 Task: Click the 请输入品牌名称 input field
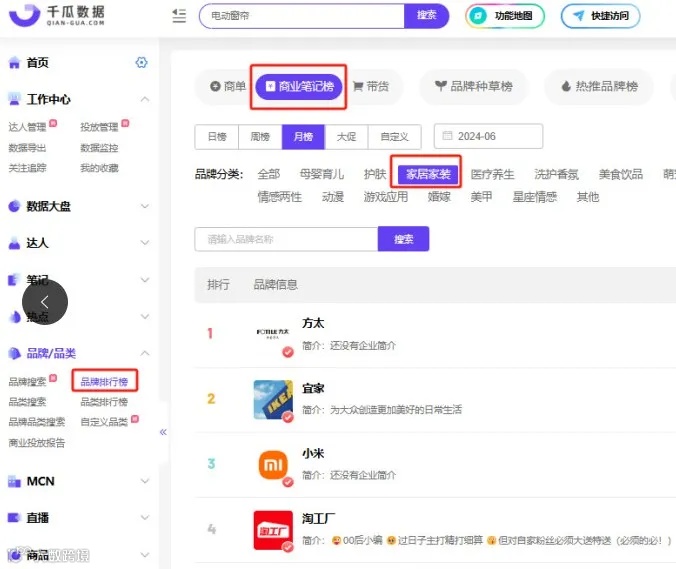coord(286,239)
